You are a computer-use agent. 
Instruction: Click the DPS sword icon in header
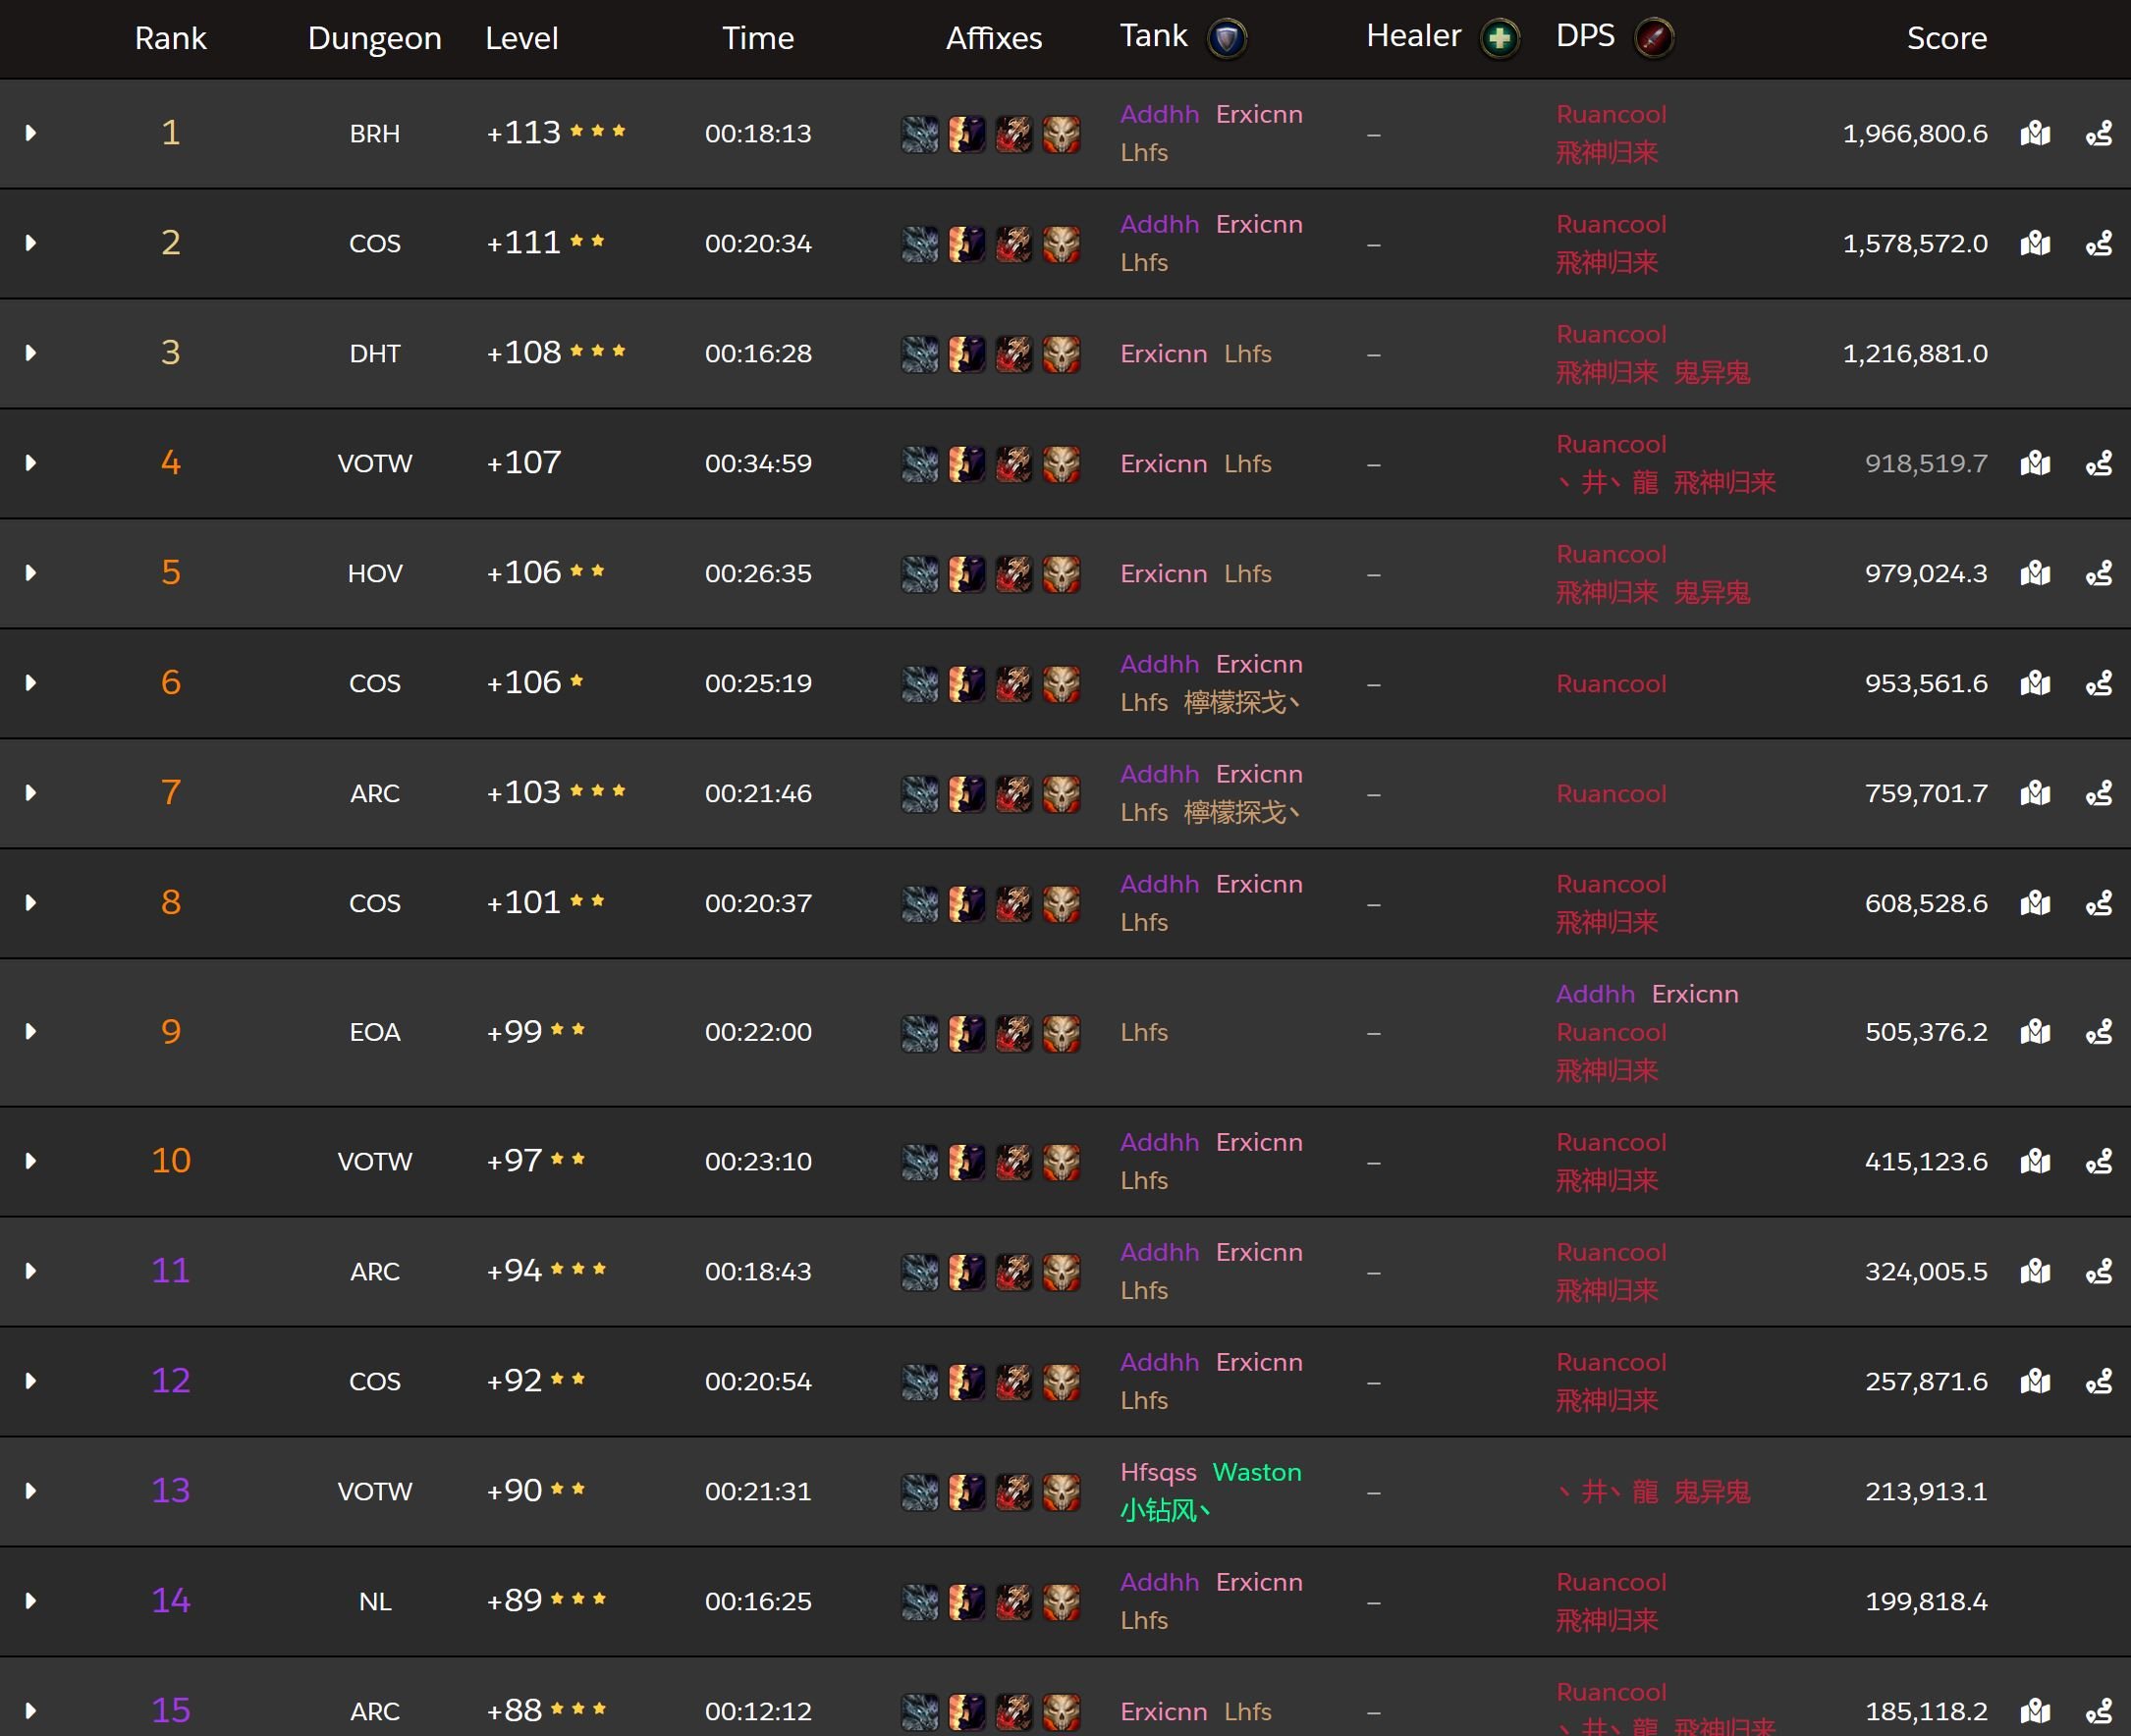click(x=1653, y=39)
